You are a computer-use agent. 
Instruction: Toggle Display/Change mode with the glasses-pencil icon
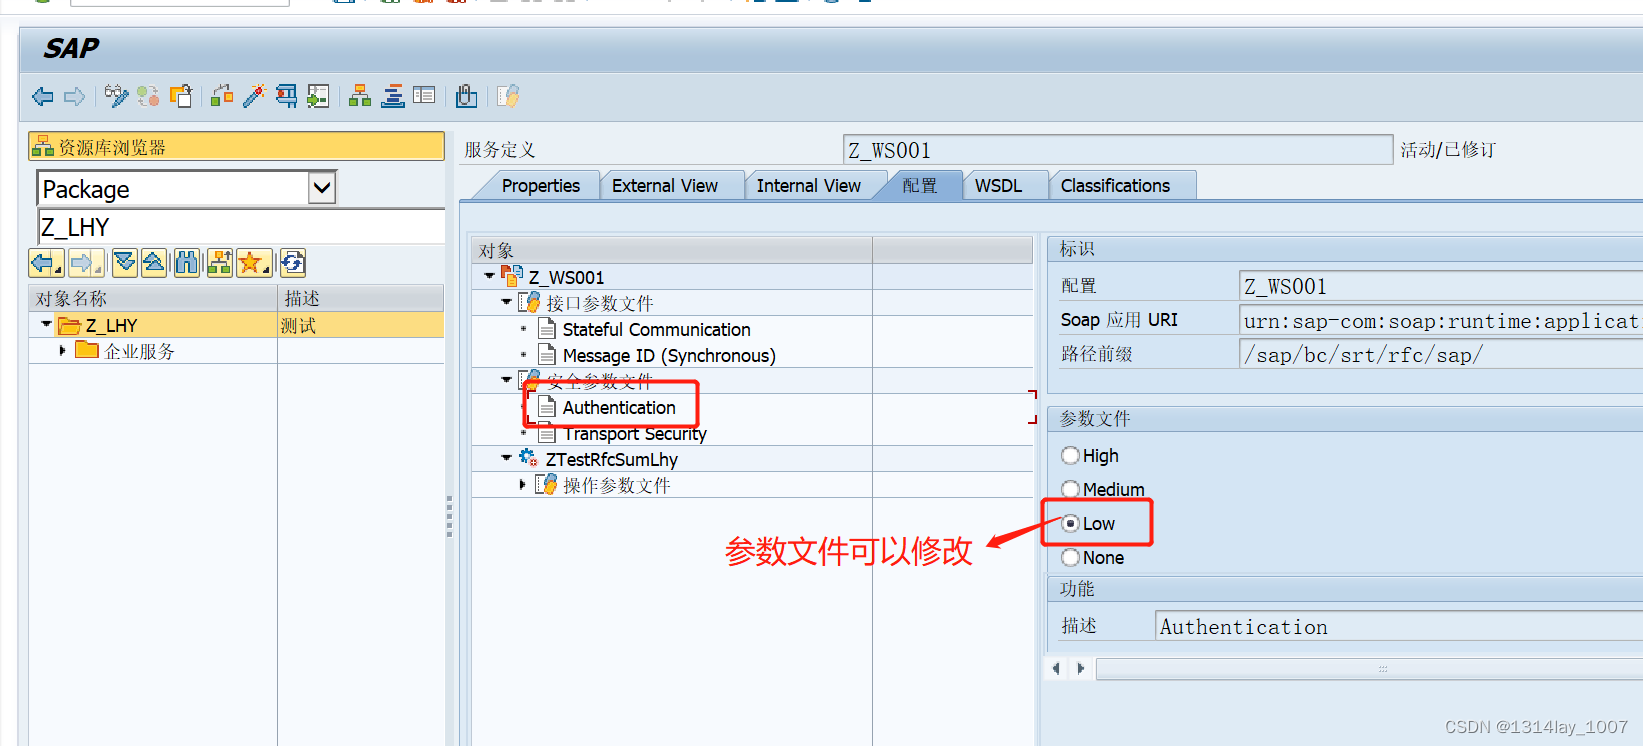[117, 96]
